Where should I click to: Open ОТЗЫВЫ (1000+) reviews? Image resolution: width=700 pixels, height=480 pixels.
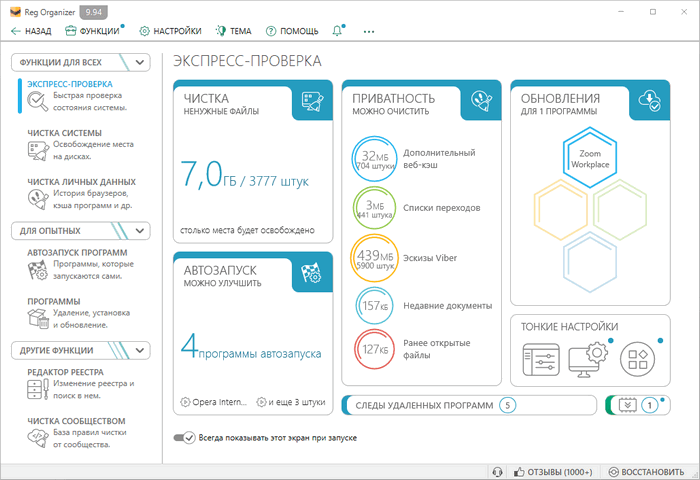pos(553,472)
